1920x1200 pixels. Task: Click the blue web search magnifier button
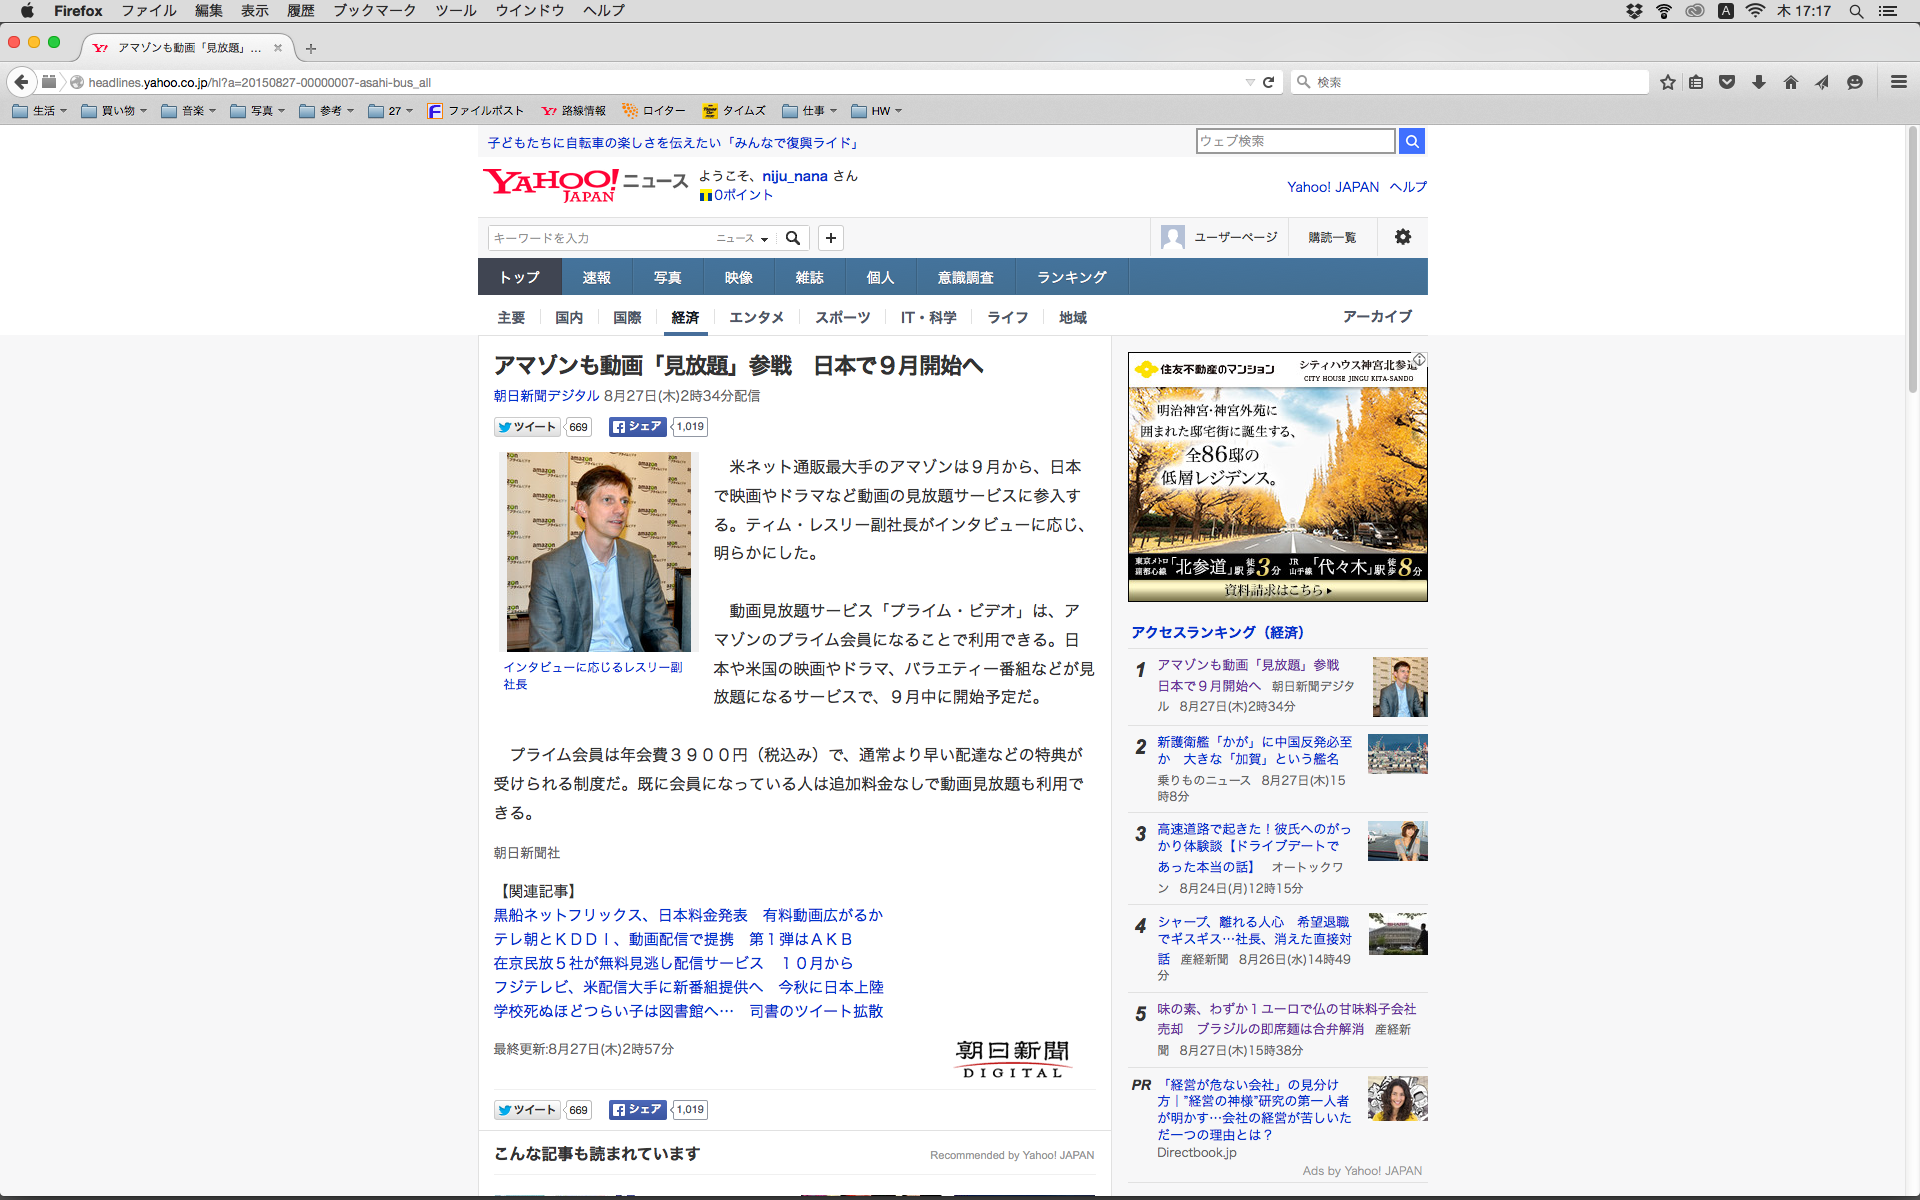pyautogui.click(x=1411, y=141)
